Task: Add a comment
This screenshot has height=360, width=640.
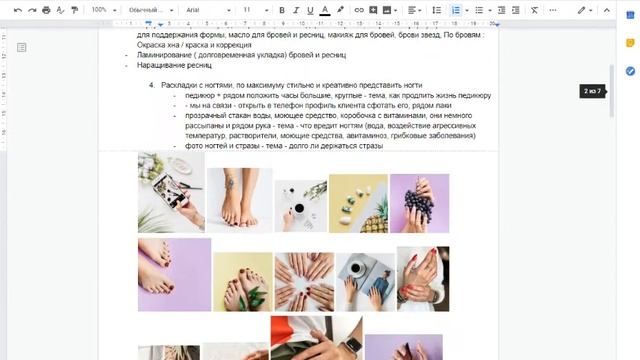Action: click(x=373, y=10)
